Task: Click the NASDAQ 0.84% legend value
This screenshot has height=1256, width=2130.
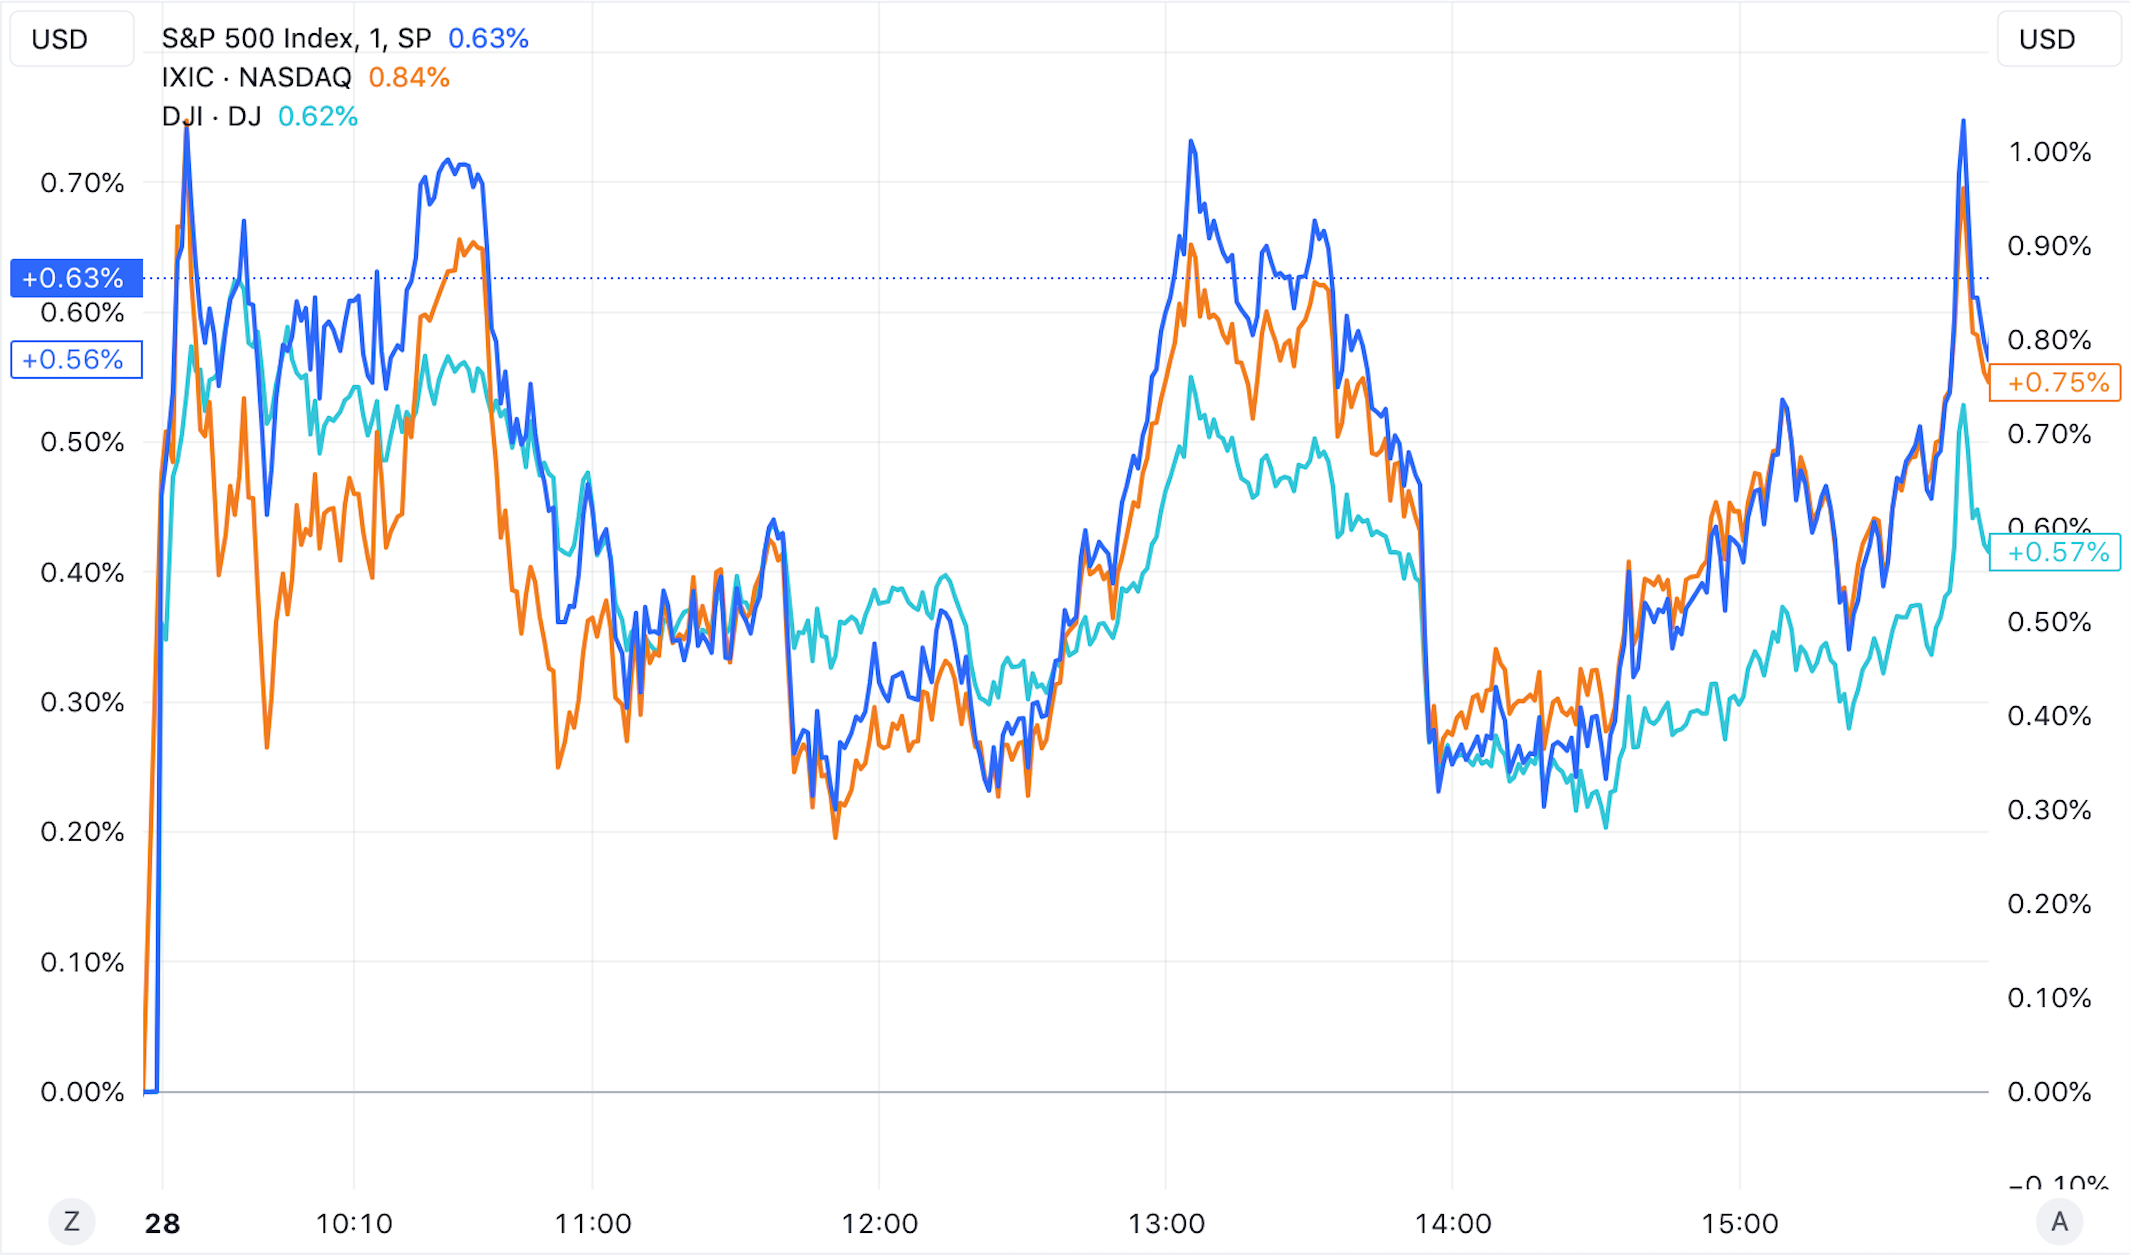Action: 409,77
